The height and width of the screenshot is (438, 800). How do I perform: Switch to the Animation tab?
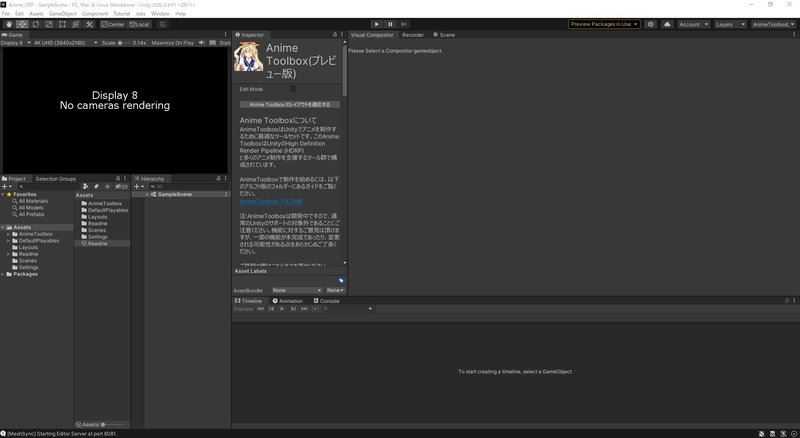tap(288, 301)
